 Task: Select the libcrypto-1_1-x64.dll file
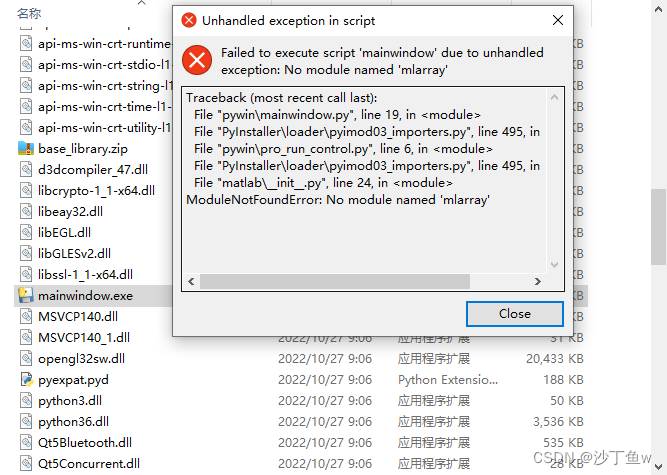pyautogui.click(x=96, y=190)
